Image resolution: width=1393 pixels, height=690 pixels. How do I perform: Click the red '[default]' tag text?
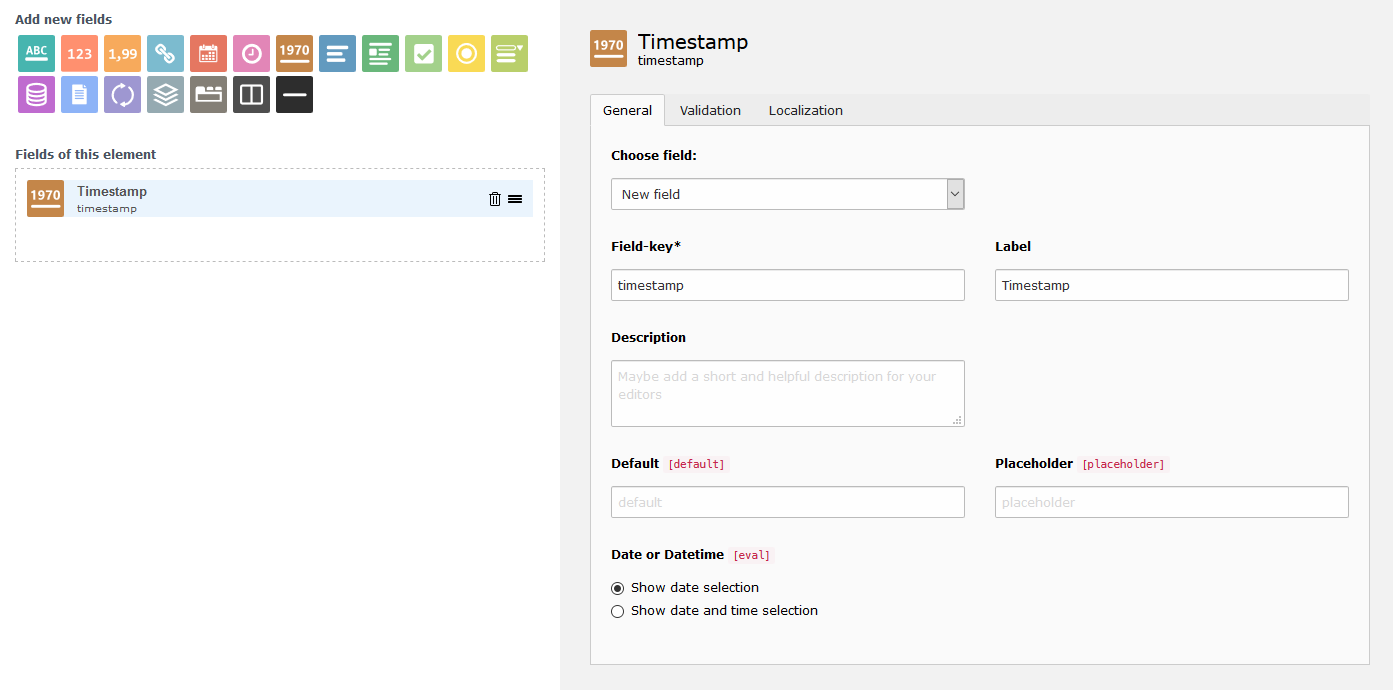pos(696,464)
